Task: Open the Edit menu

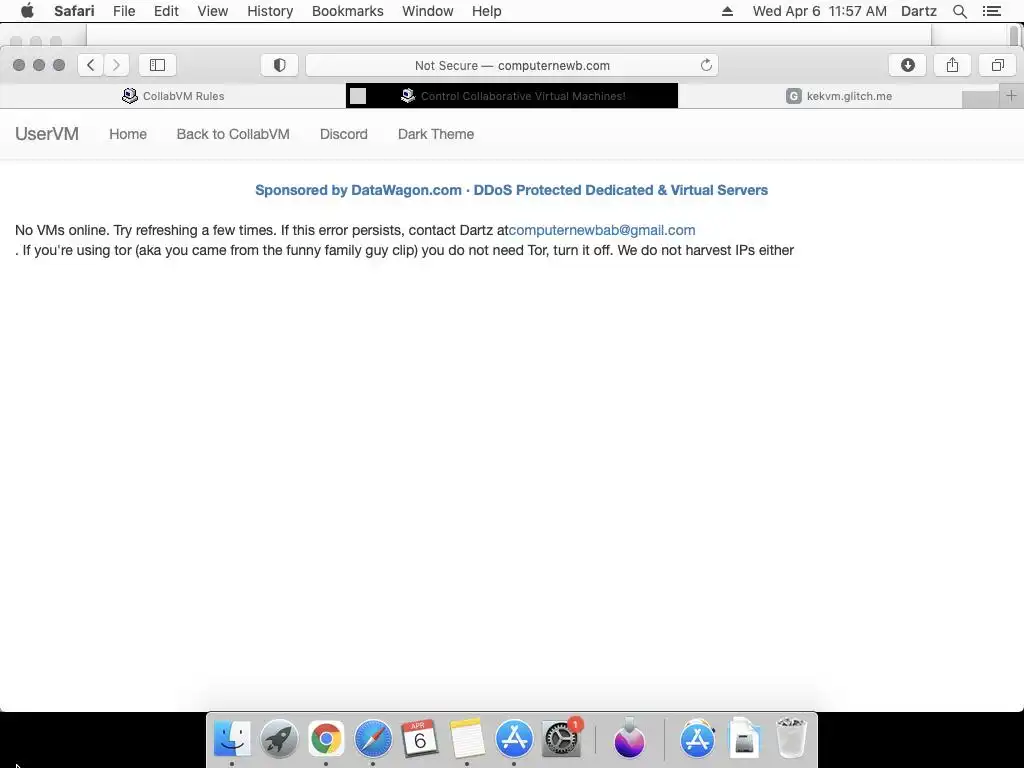Action: click(166, 11)
